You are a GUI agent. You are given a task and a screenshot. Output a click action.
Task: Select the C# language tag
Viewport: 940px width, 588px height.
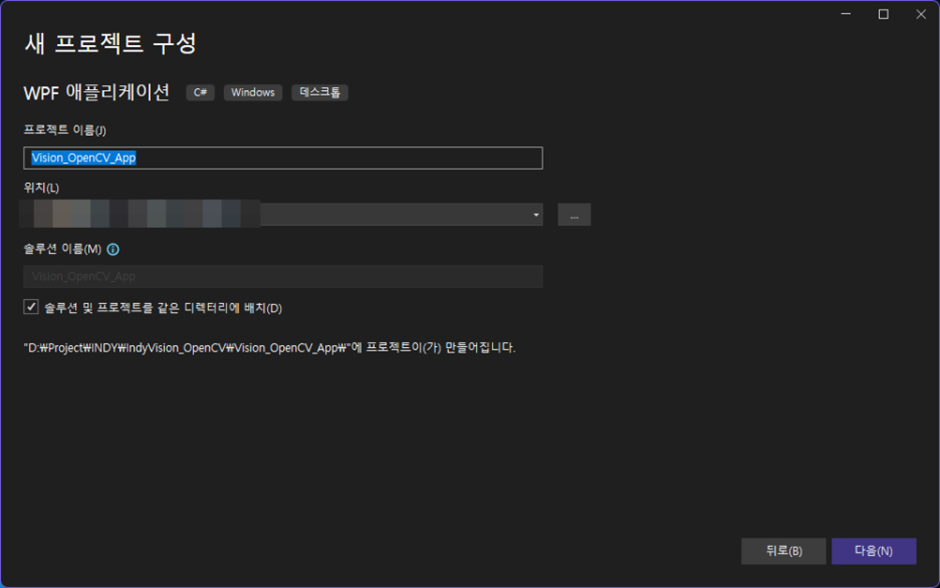click(199, 92)
